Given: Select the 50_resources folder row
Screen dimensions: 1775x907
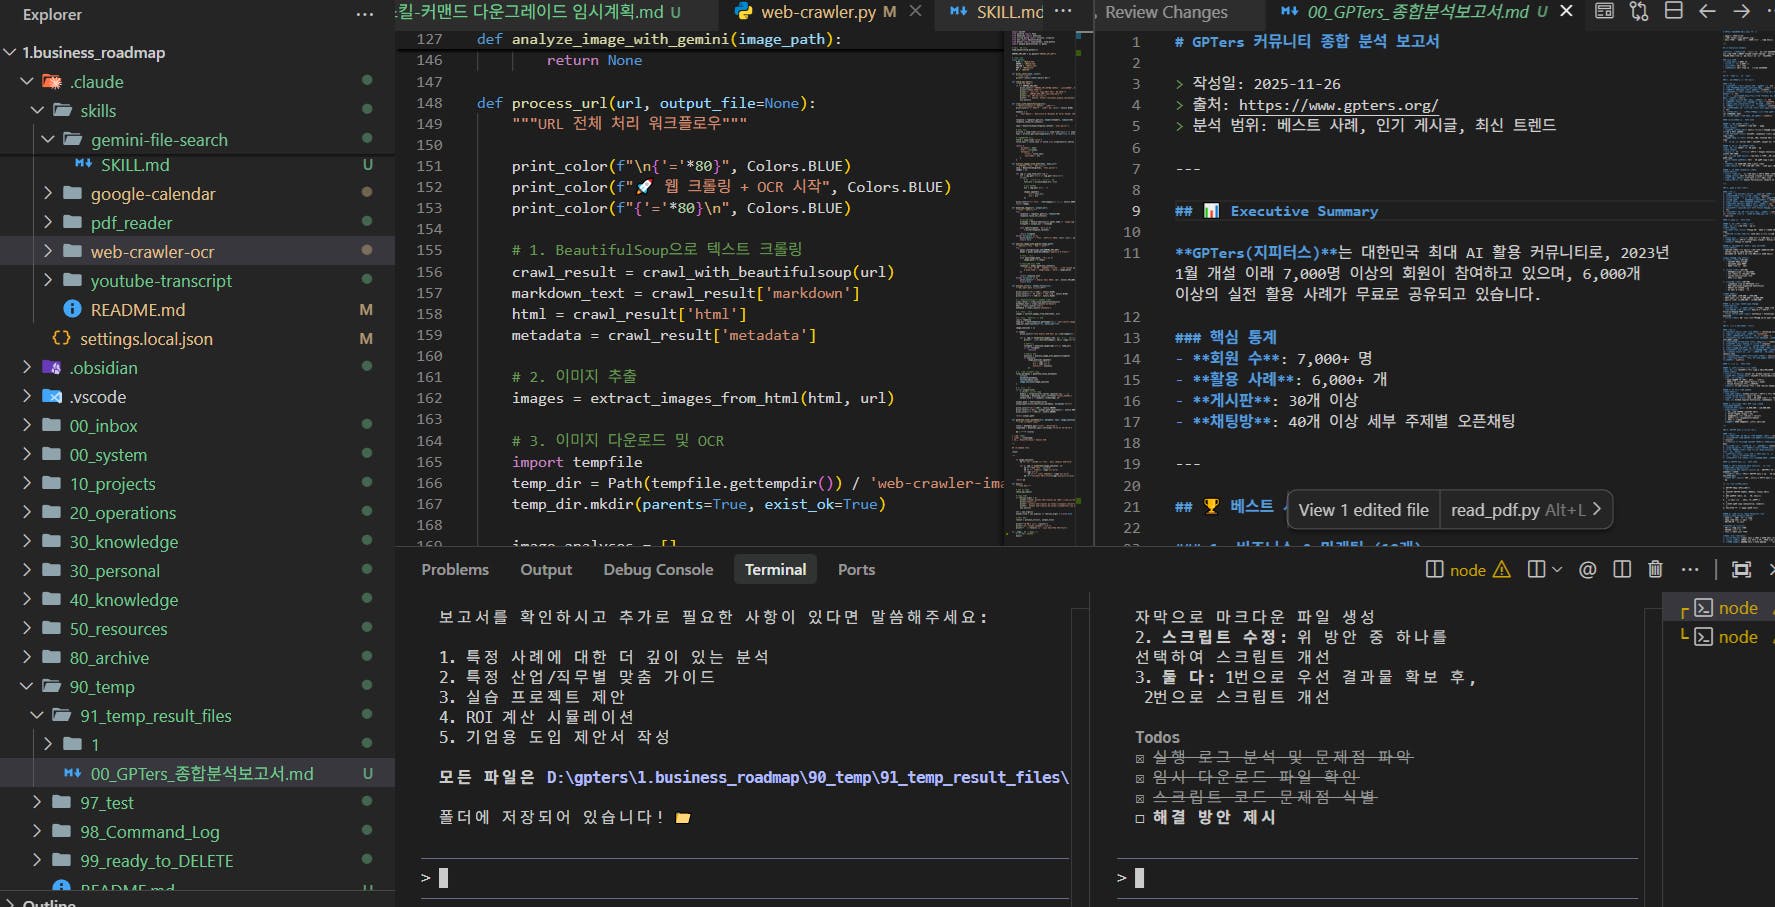Looking at the screenshot, I should coord(197,629).
